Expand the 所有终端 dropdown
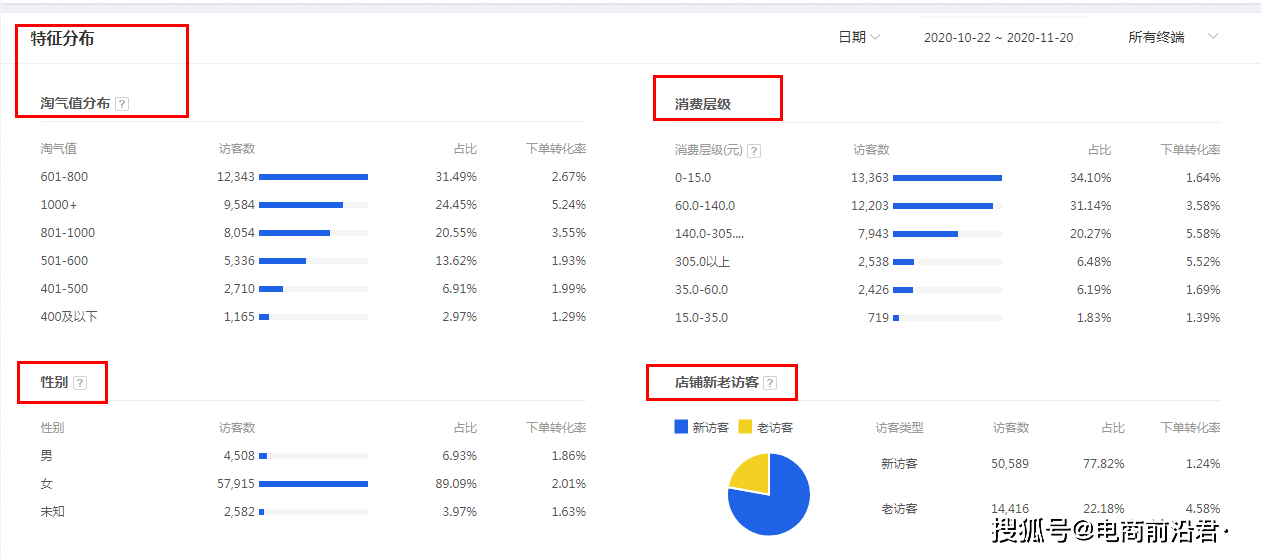The height and width of the screenshot is (558, 1261). [x=1172, y=37]
